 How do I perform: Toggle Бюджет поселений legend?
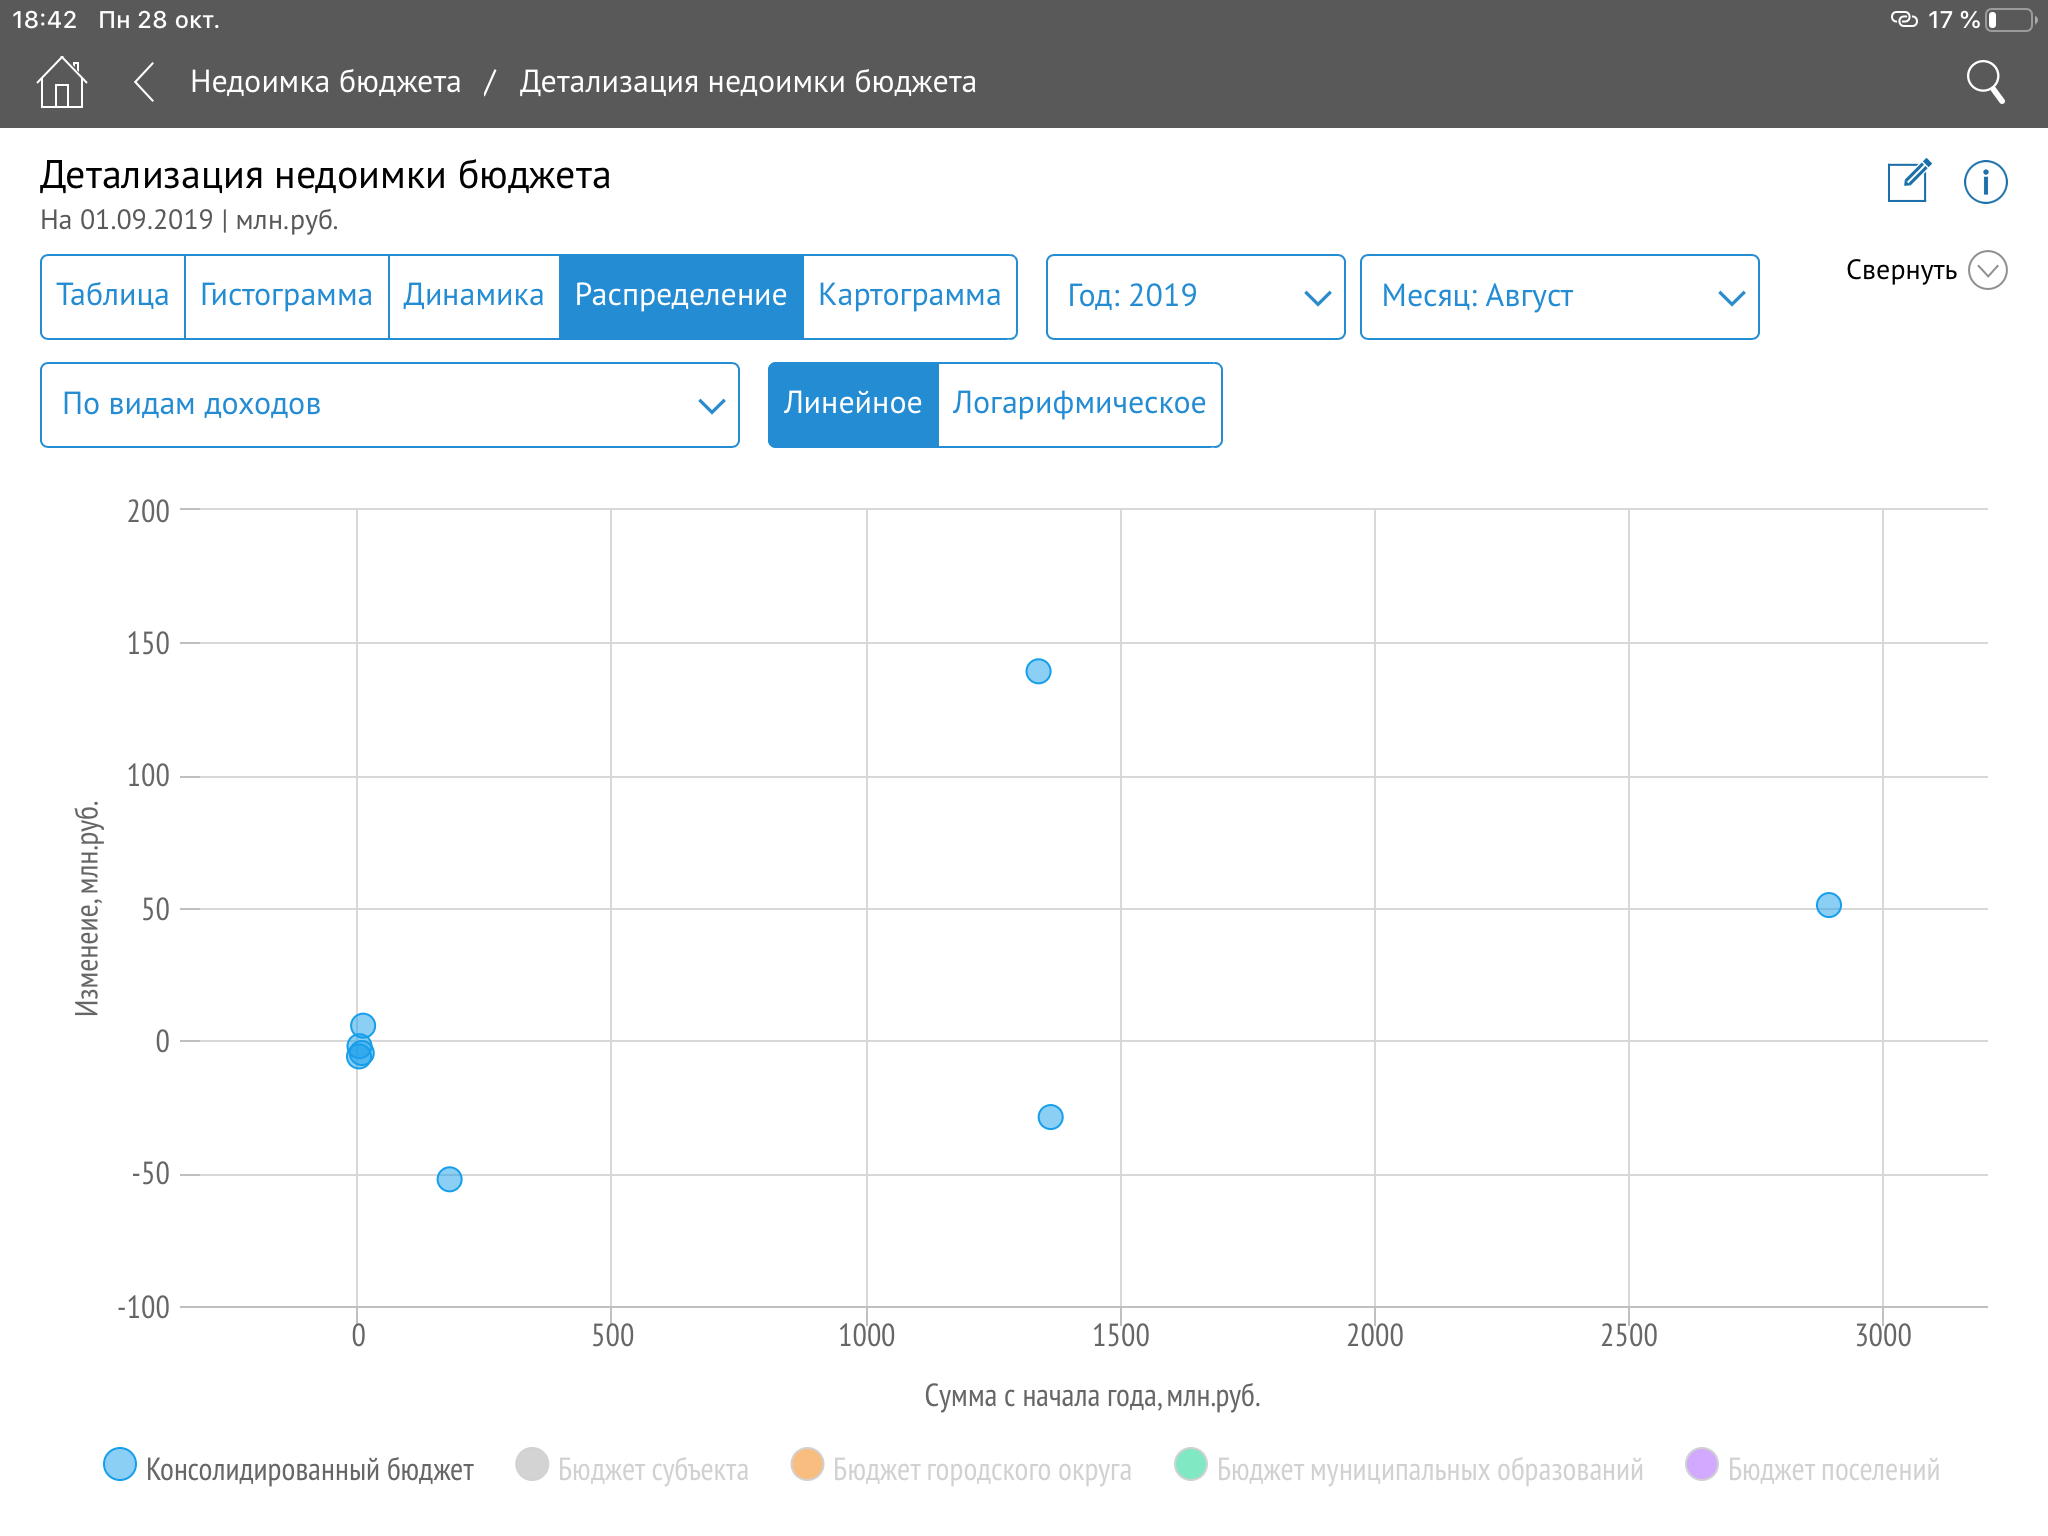(1812, 1468)
